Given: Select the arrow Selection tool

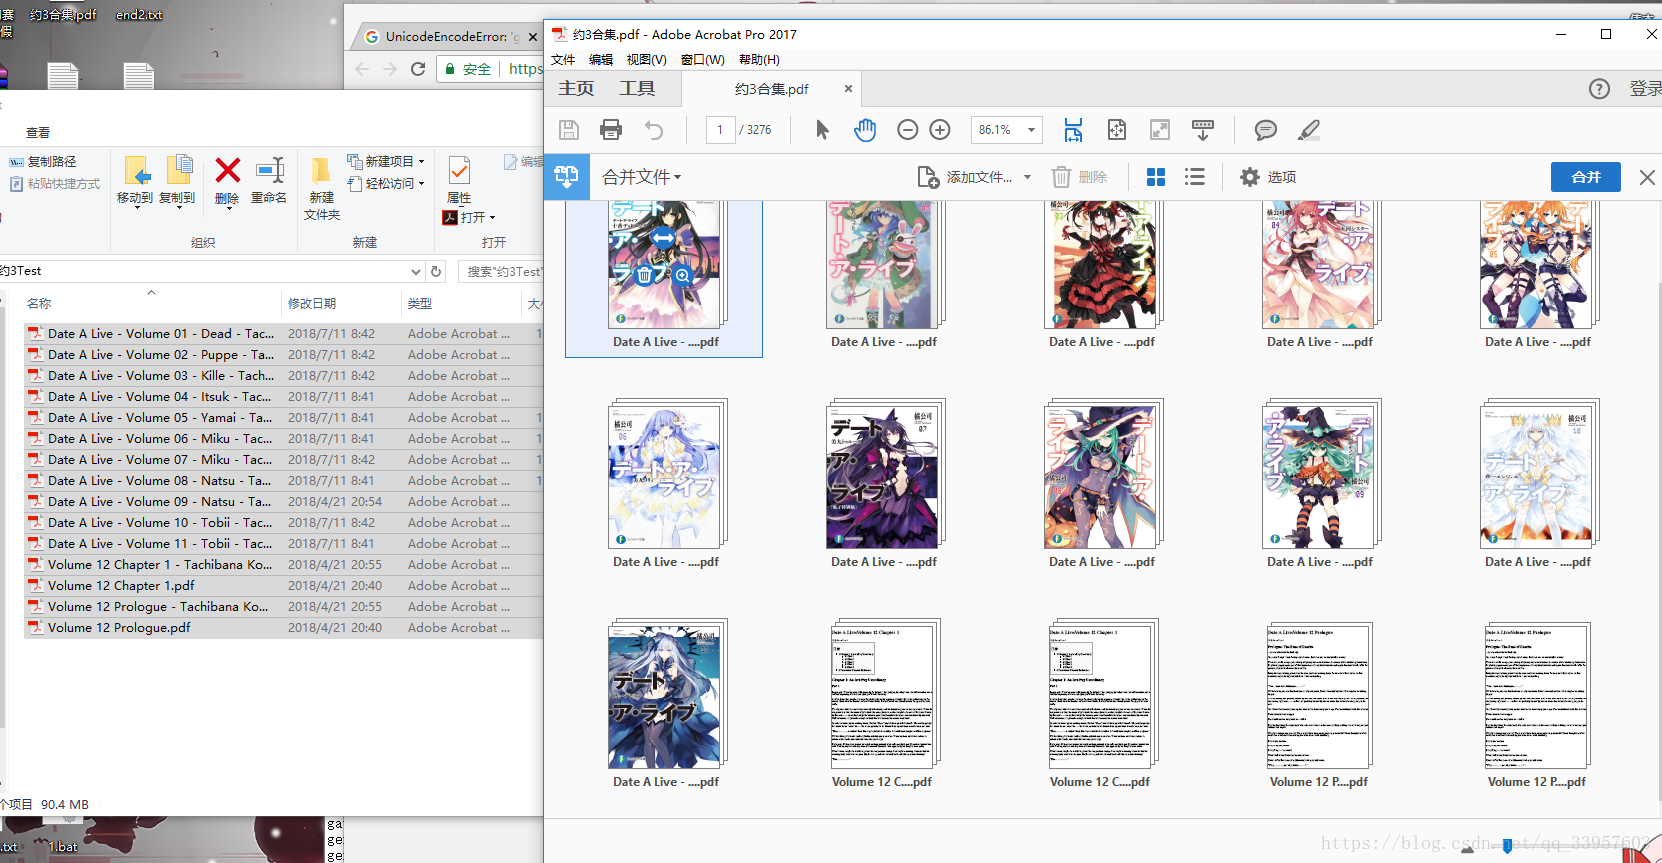Looking at the screenshot, I should coord(822,130).
